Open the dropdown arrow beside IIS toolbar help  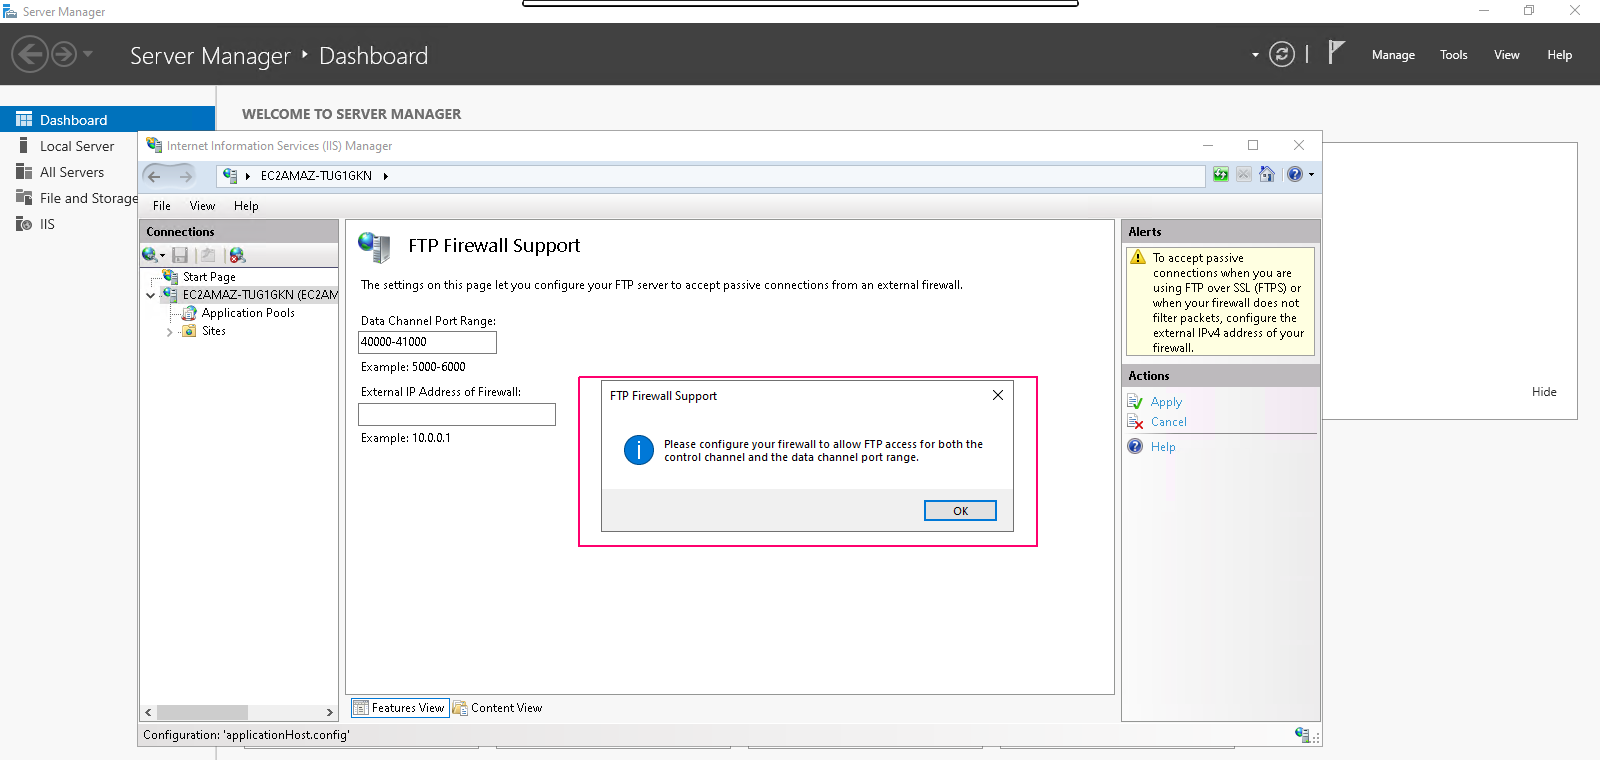pos(1311,175)
